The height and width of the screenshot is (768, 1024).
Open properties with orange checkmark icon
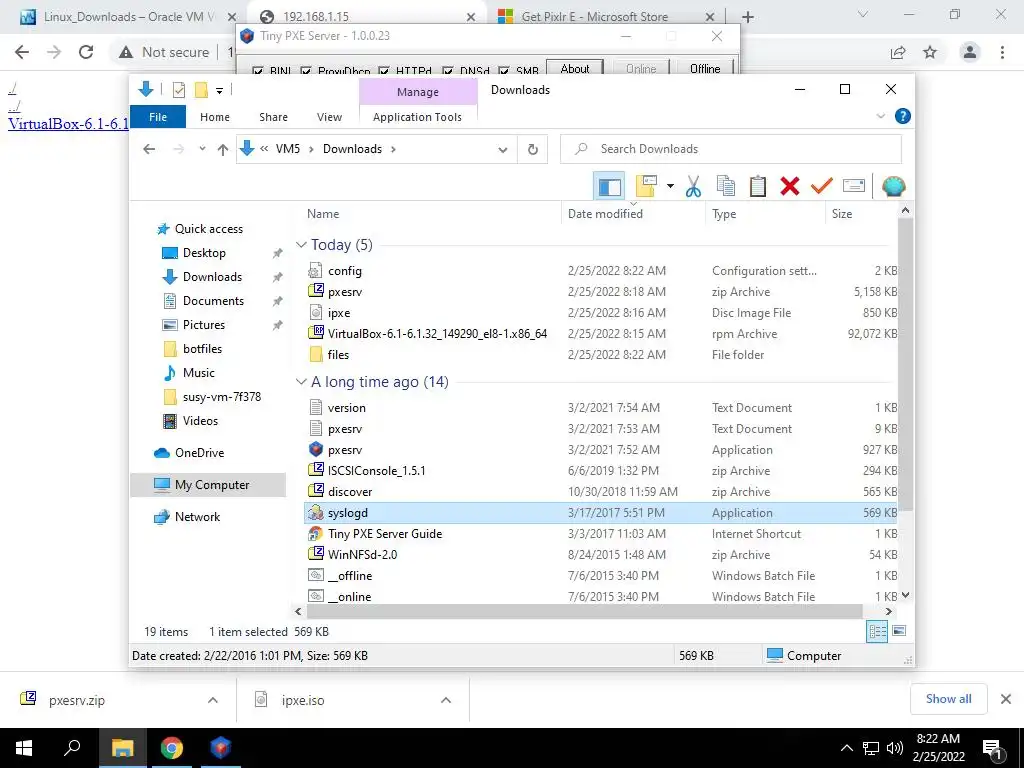822,186
